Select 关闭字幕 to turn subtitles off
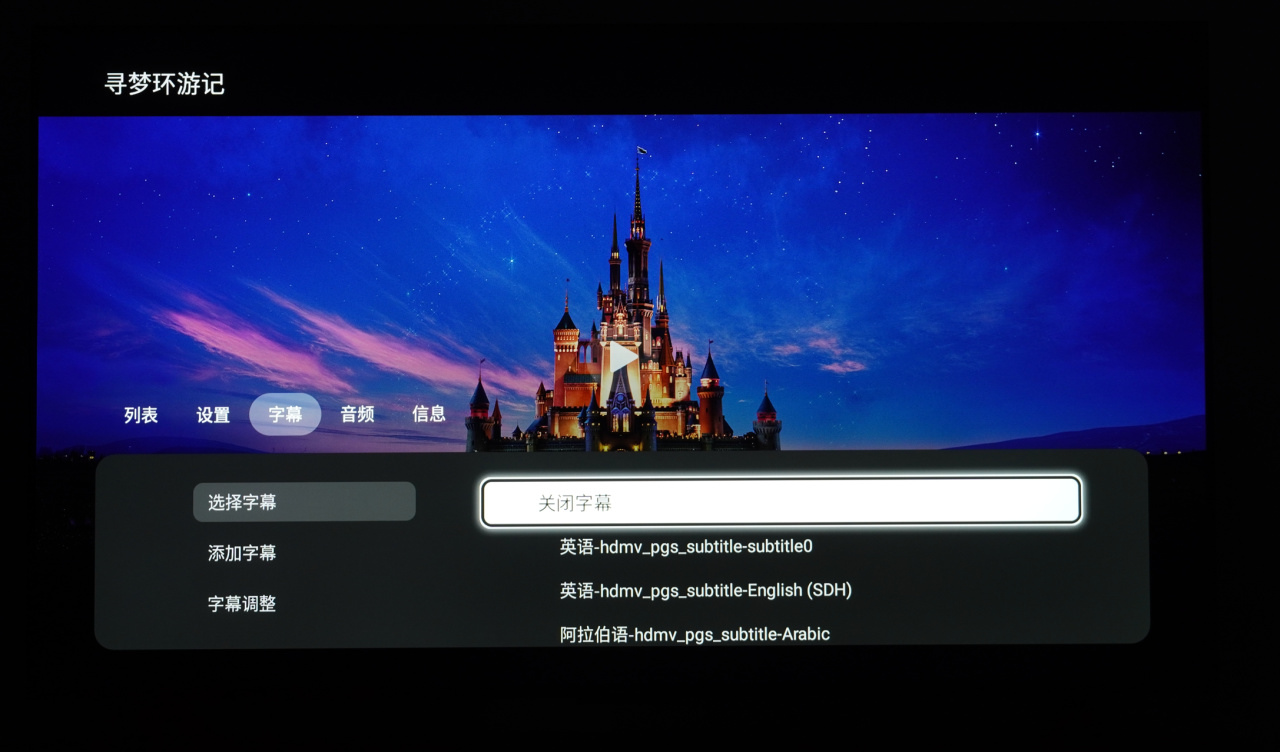The image size is (1280, 752). tap(781, 502)
